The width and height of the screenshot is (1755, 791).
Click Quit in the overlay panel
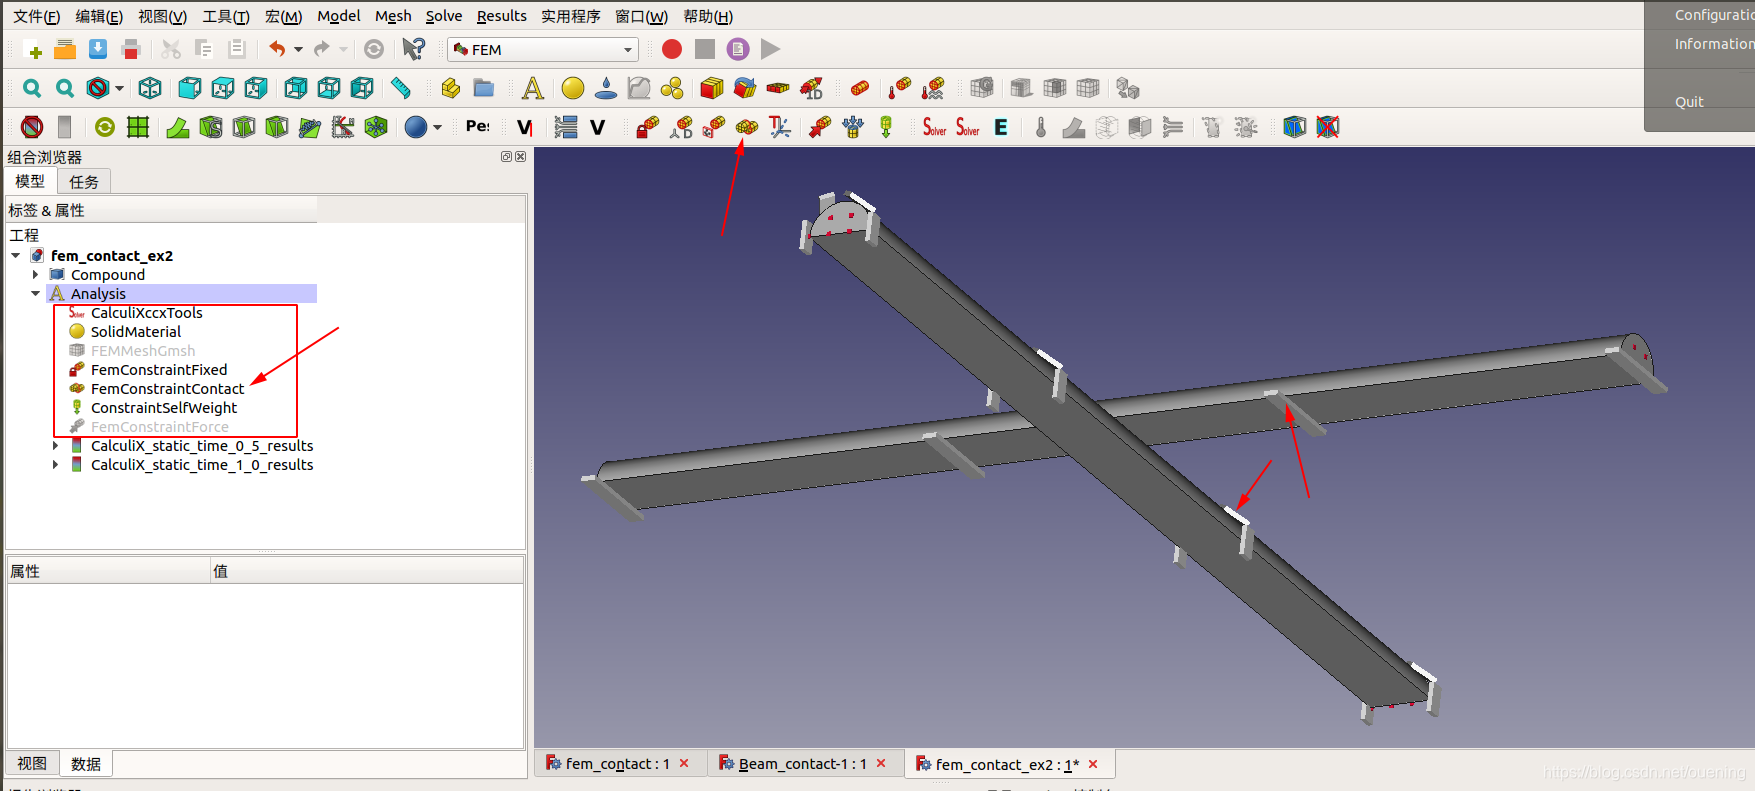(1689, 102)
